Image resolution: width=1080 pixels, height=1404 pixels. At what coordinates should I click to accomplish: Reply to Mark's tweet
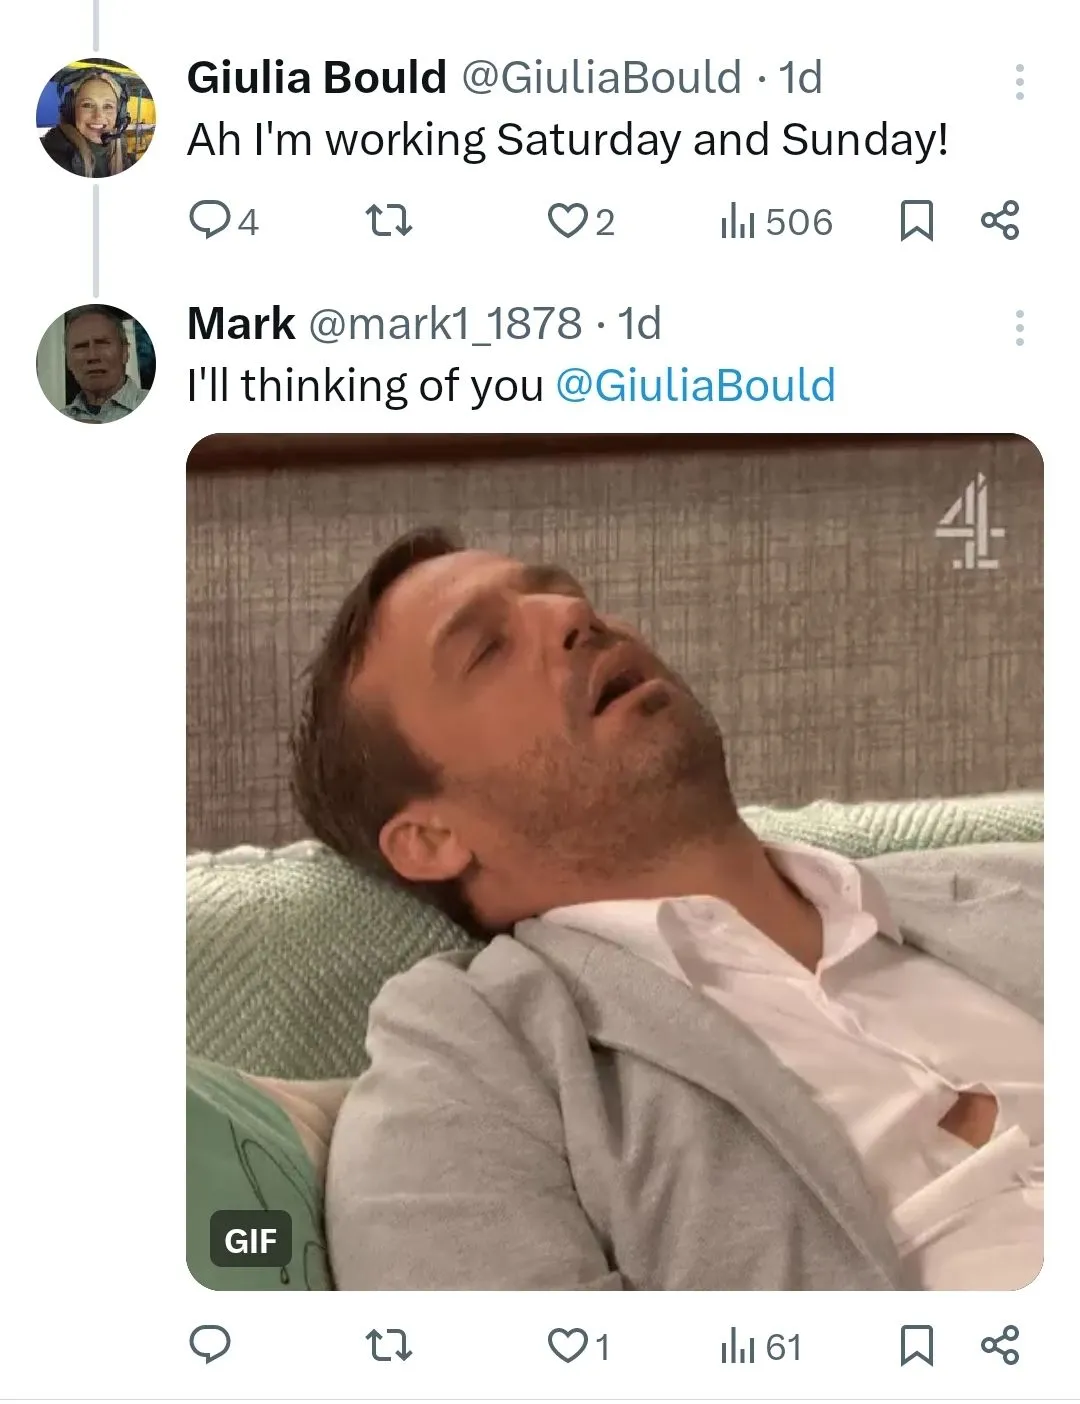210,1346
